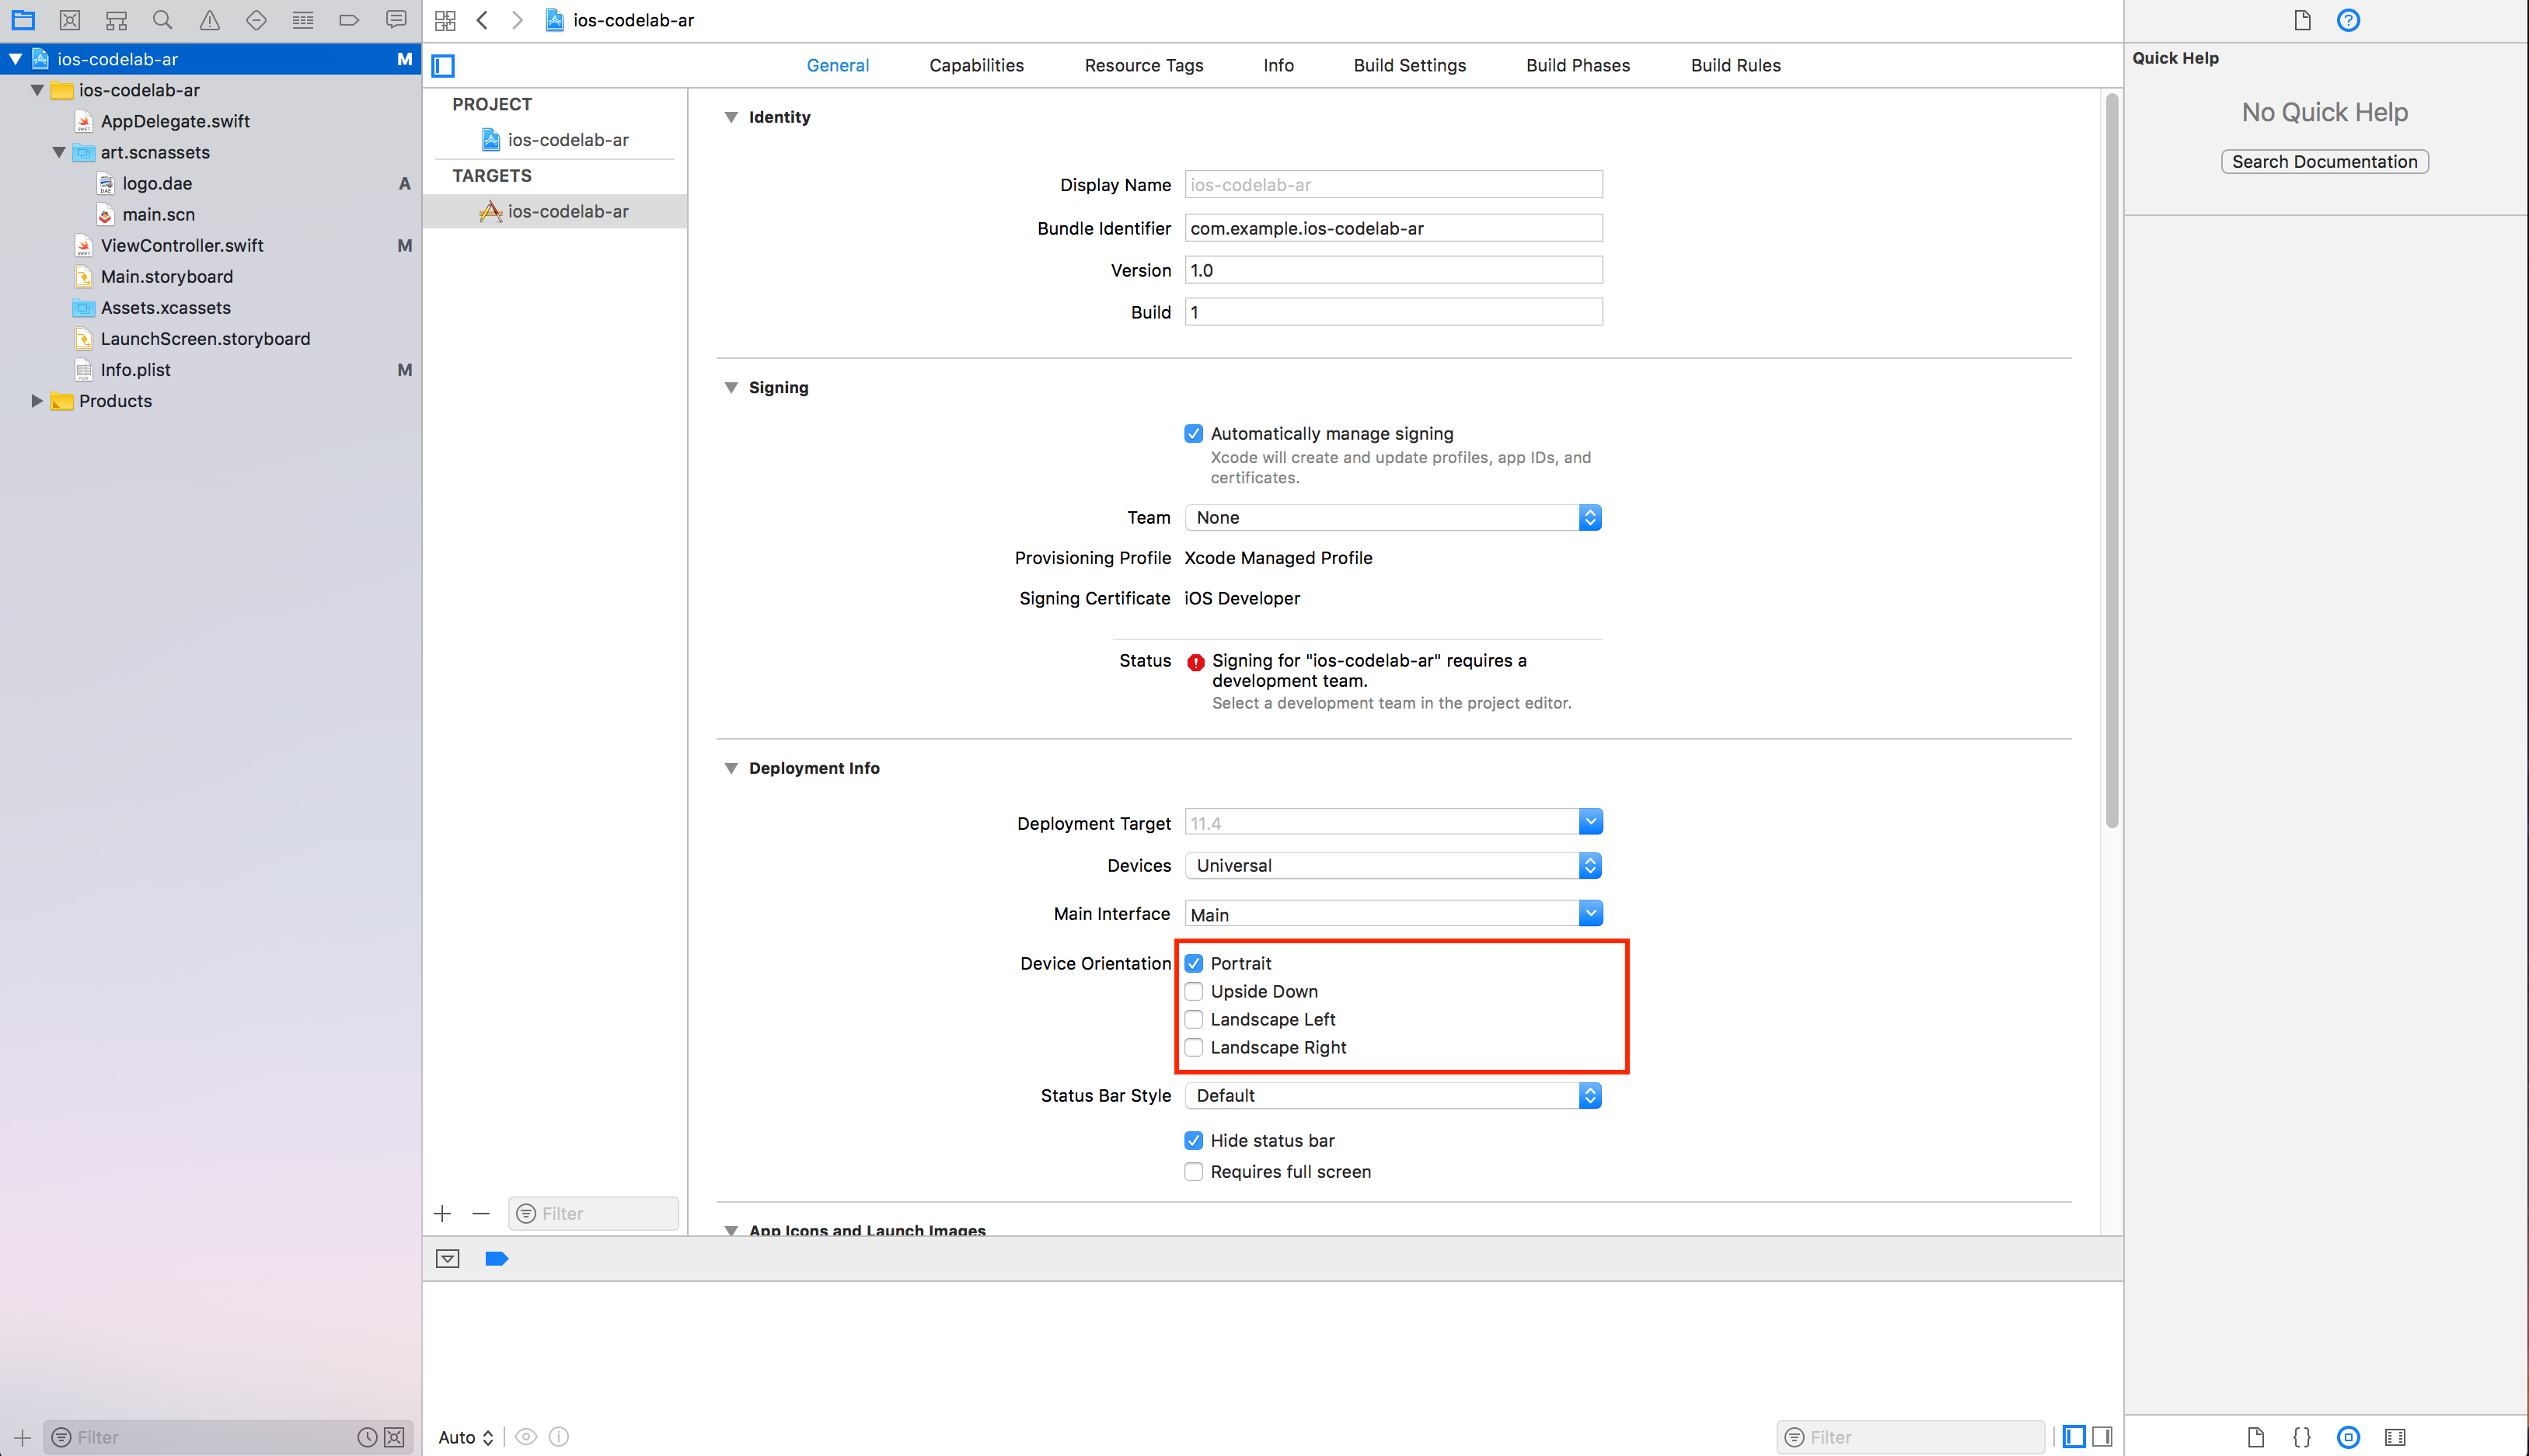Add a new target with plus button
The image size is (2529, 1456).
(x=442, y=1213)
